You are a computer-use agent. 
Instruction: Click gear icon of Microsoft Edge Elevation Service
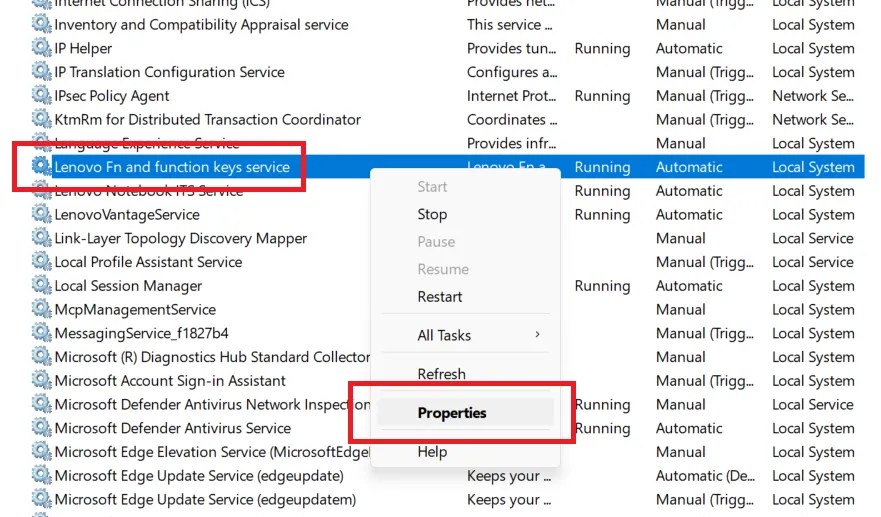(42, 452)
